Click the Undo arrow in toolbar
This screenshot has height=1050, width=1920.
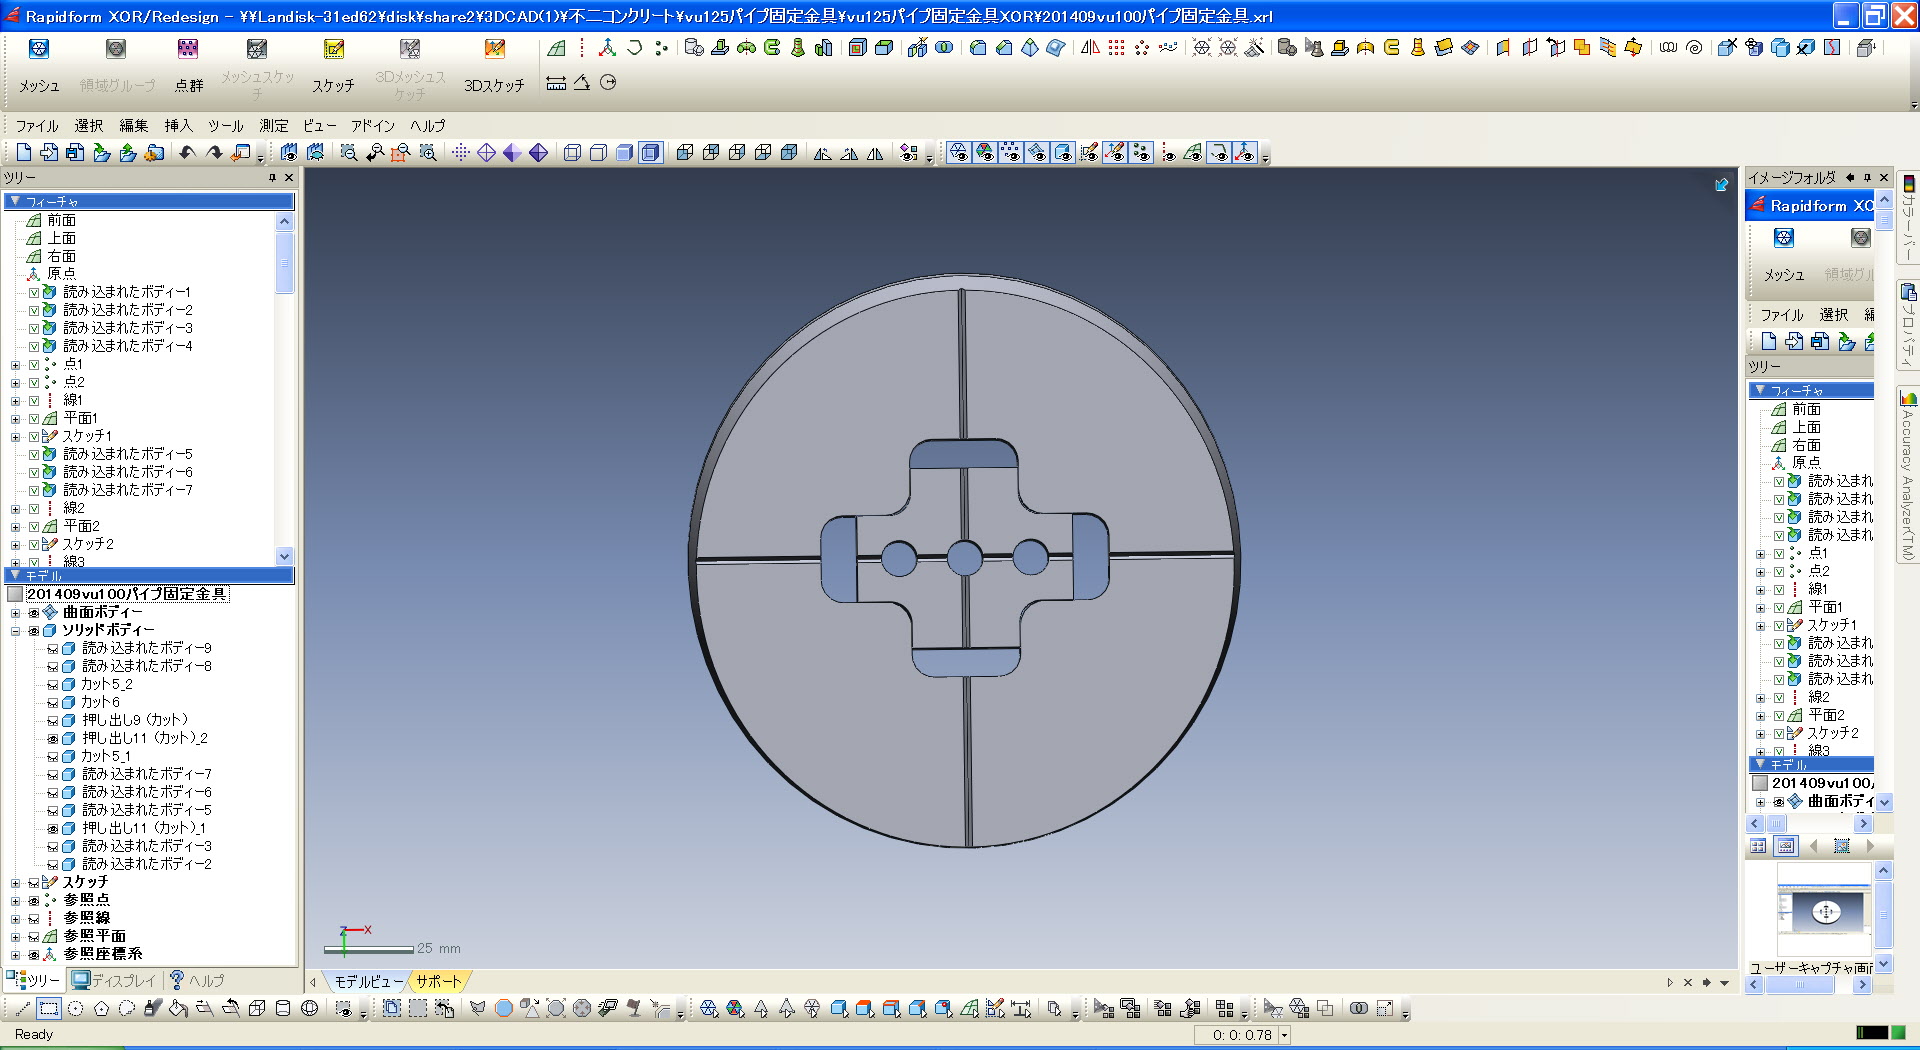click(187, 153)
